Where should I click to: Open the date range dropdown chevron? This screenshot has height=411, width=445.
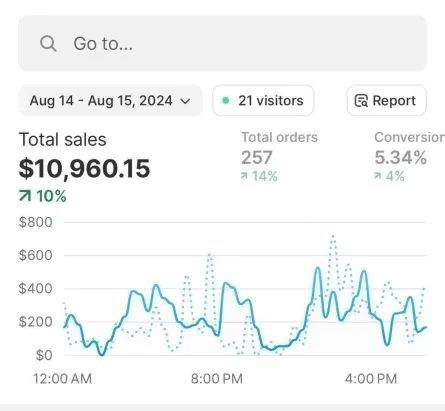(185, 101)
